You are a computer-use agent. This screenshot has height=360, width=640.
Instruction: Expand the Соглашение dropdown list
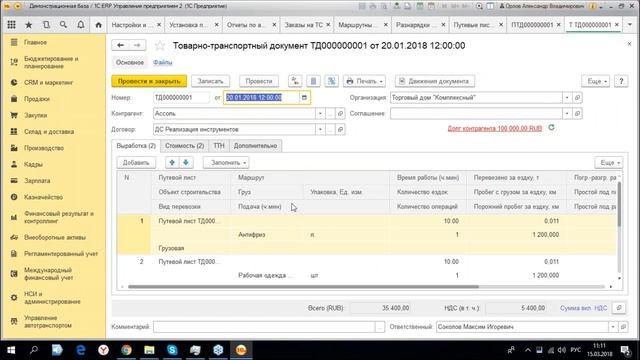[x=567, y=113]
